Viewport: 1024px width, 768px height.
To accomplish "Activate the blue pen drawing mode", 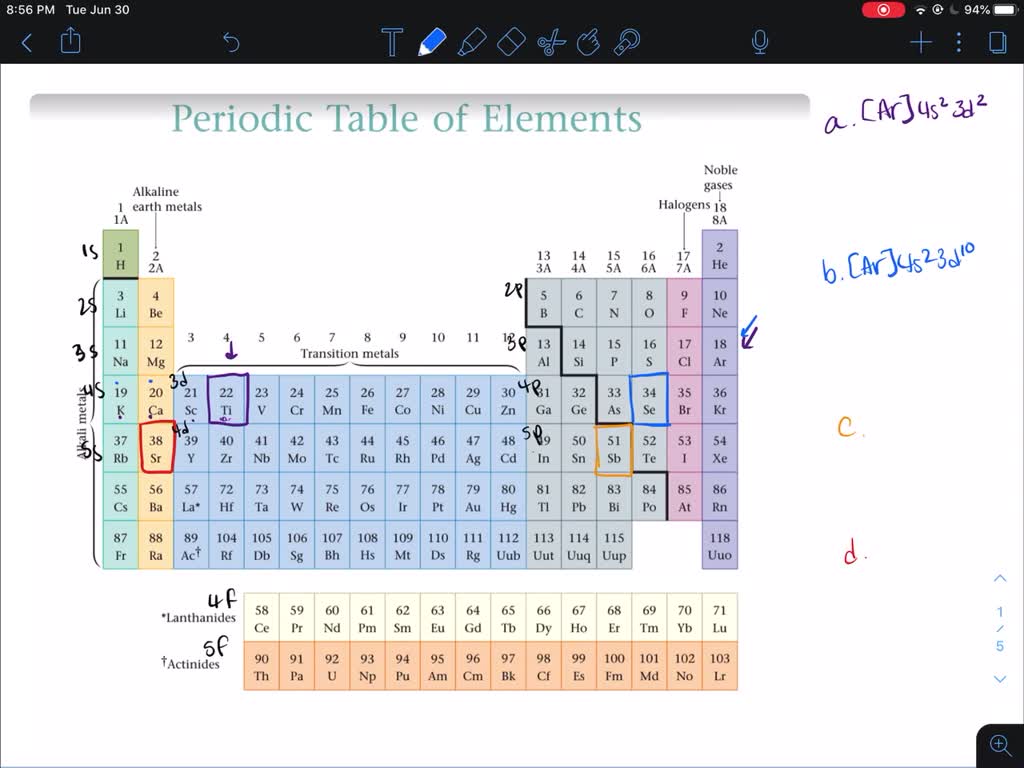I will [432, 42].
